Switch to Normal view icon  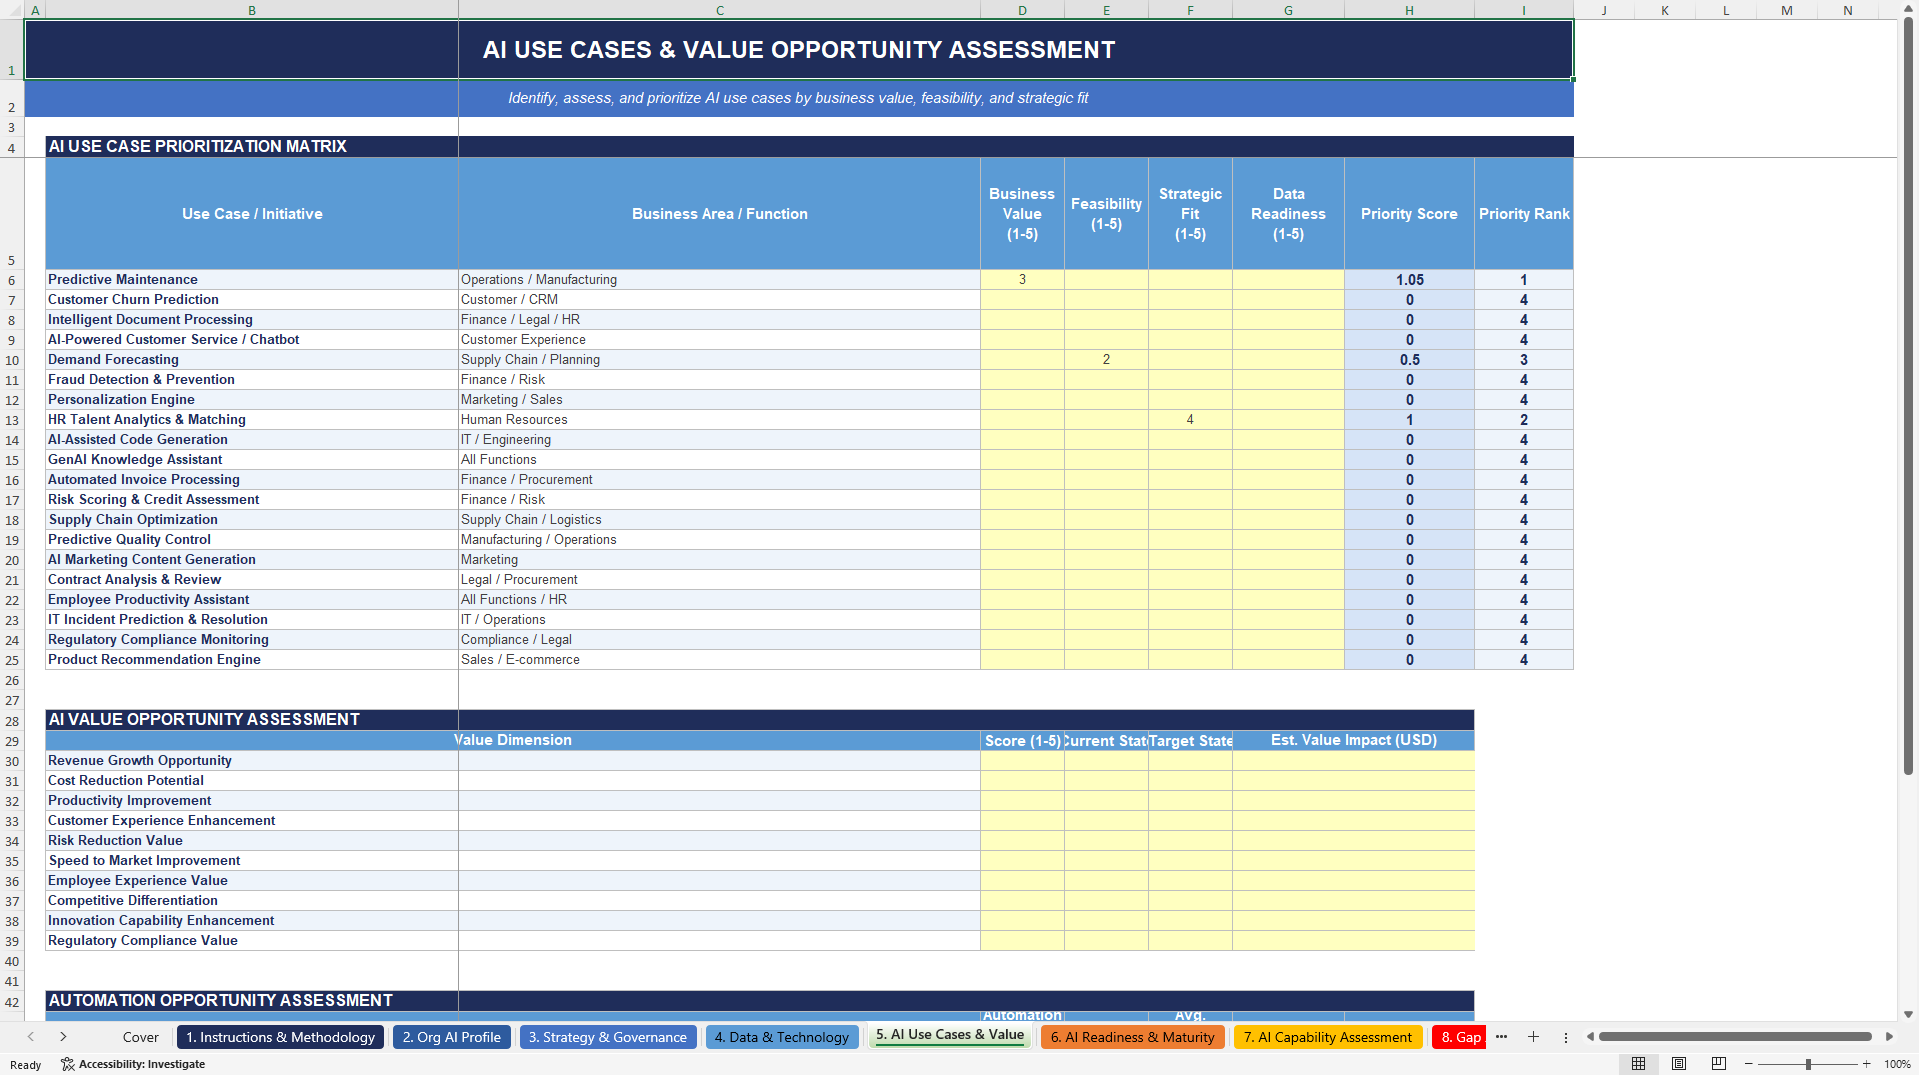(1638, 1064)
